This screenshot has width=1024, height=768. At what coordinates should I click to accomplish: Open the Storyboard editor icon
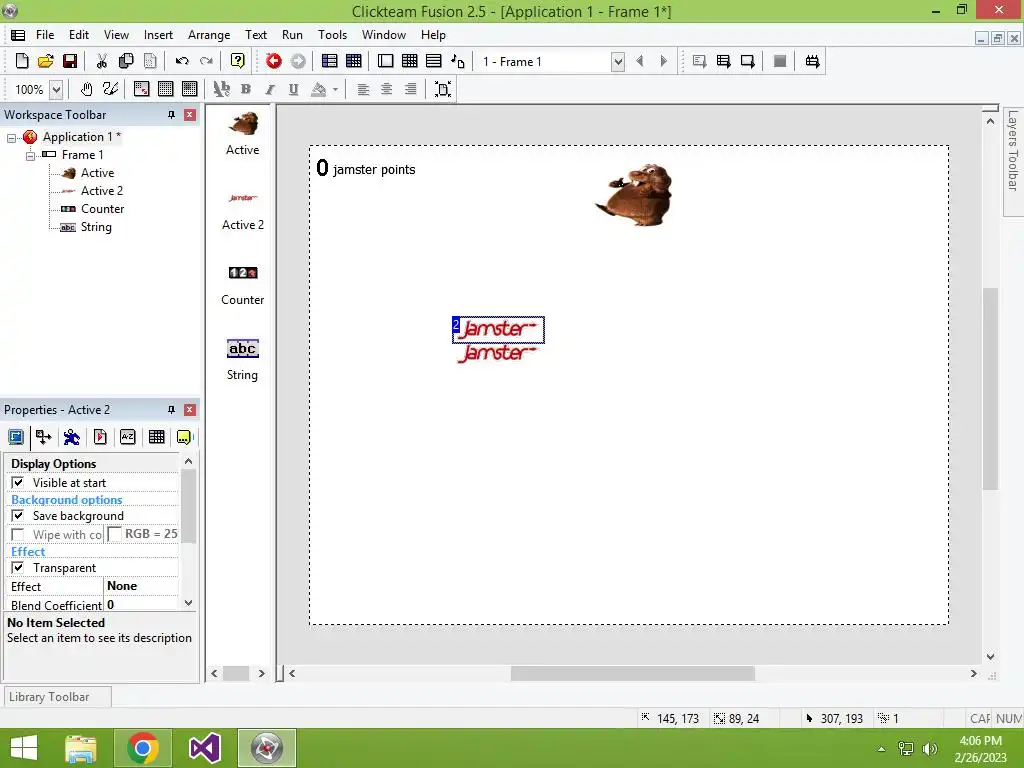tap(330, 61)
